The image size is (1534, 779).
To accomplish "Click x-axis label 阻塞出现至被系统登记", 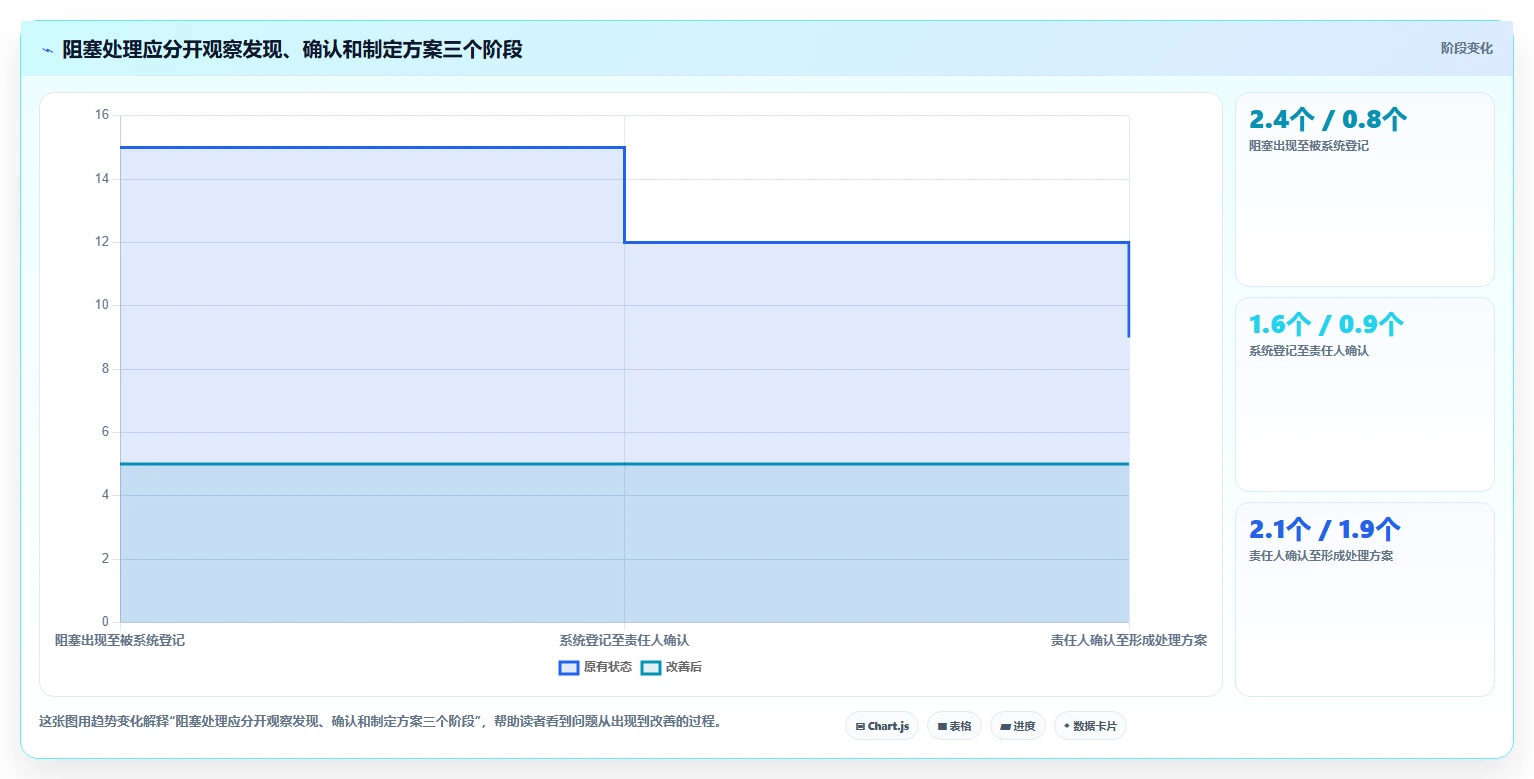I will (x=120, y=640).
